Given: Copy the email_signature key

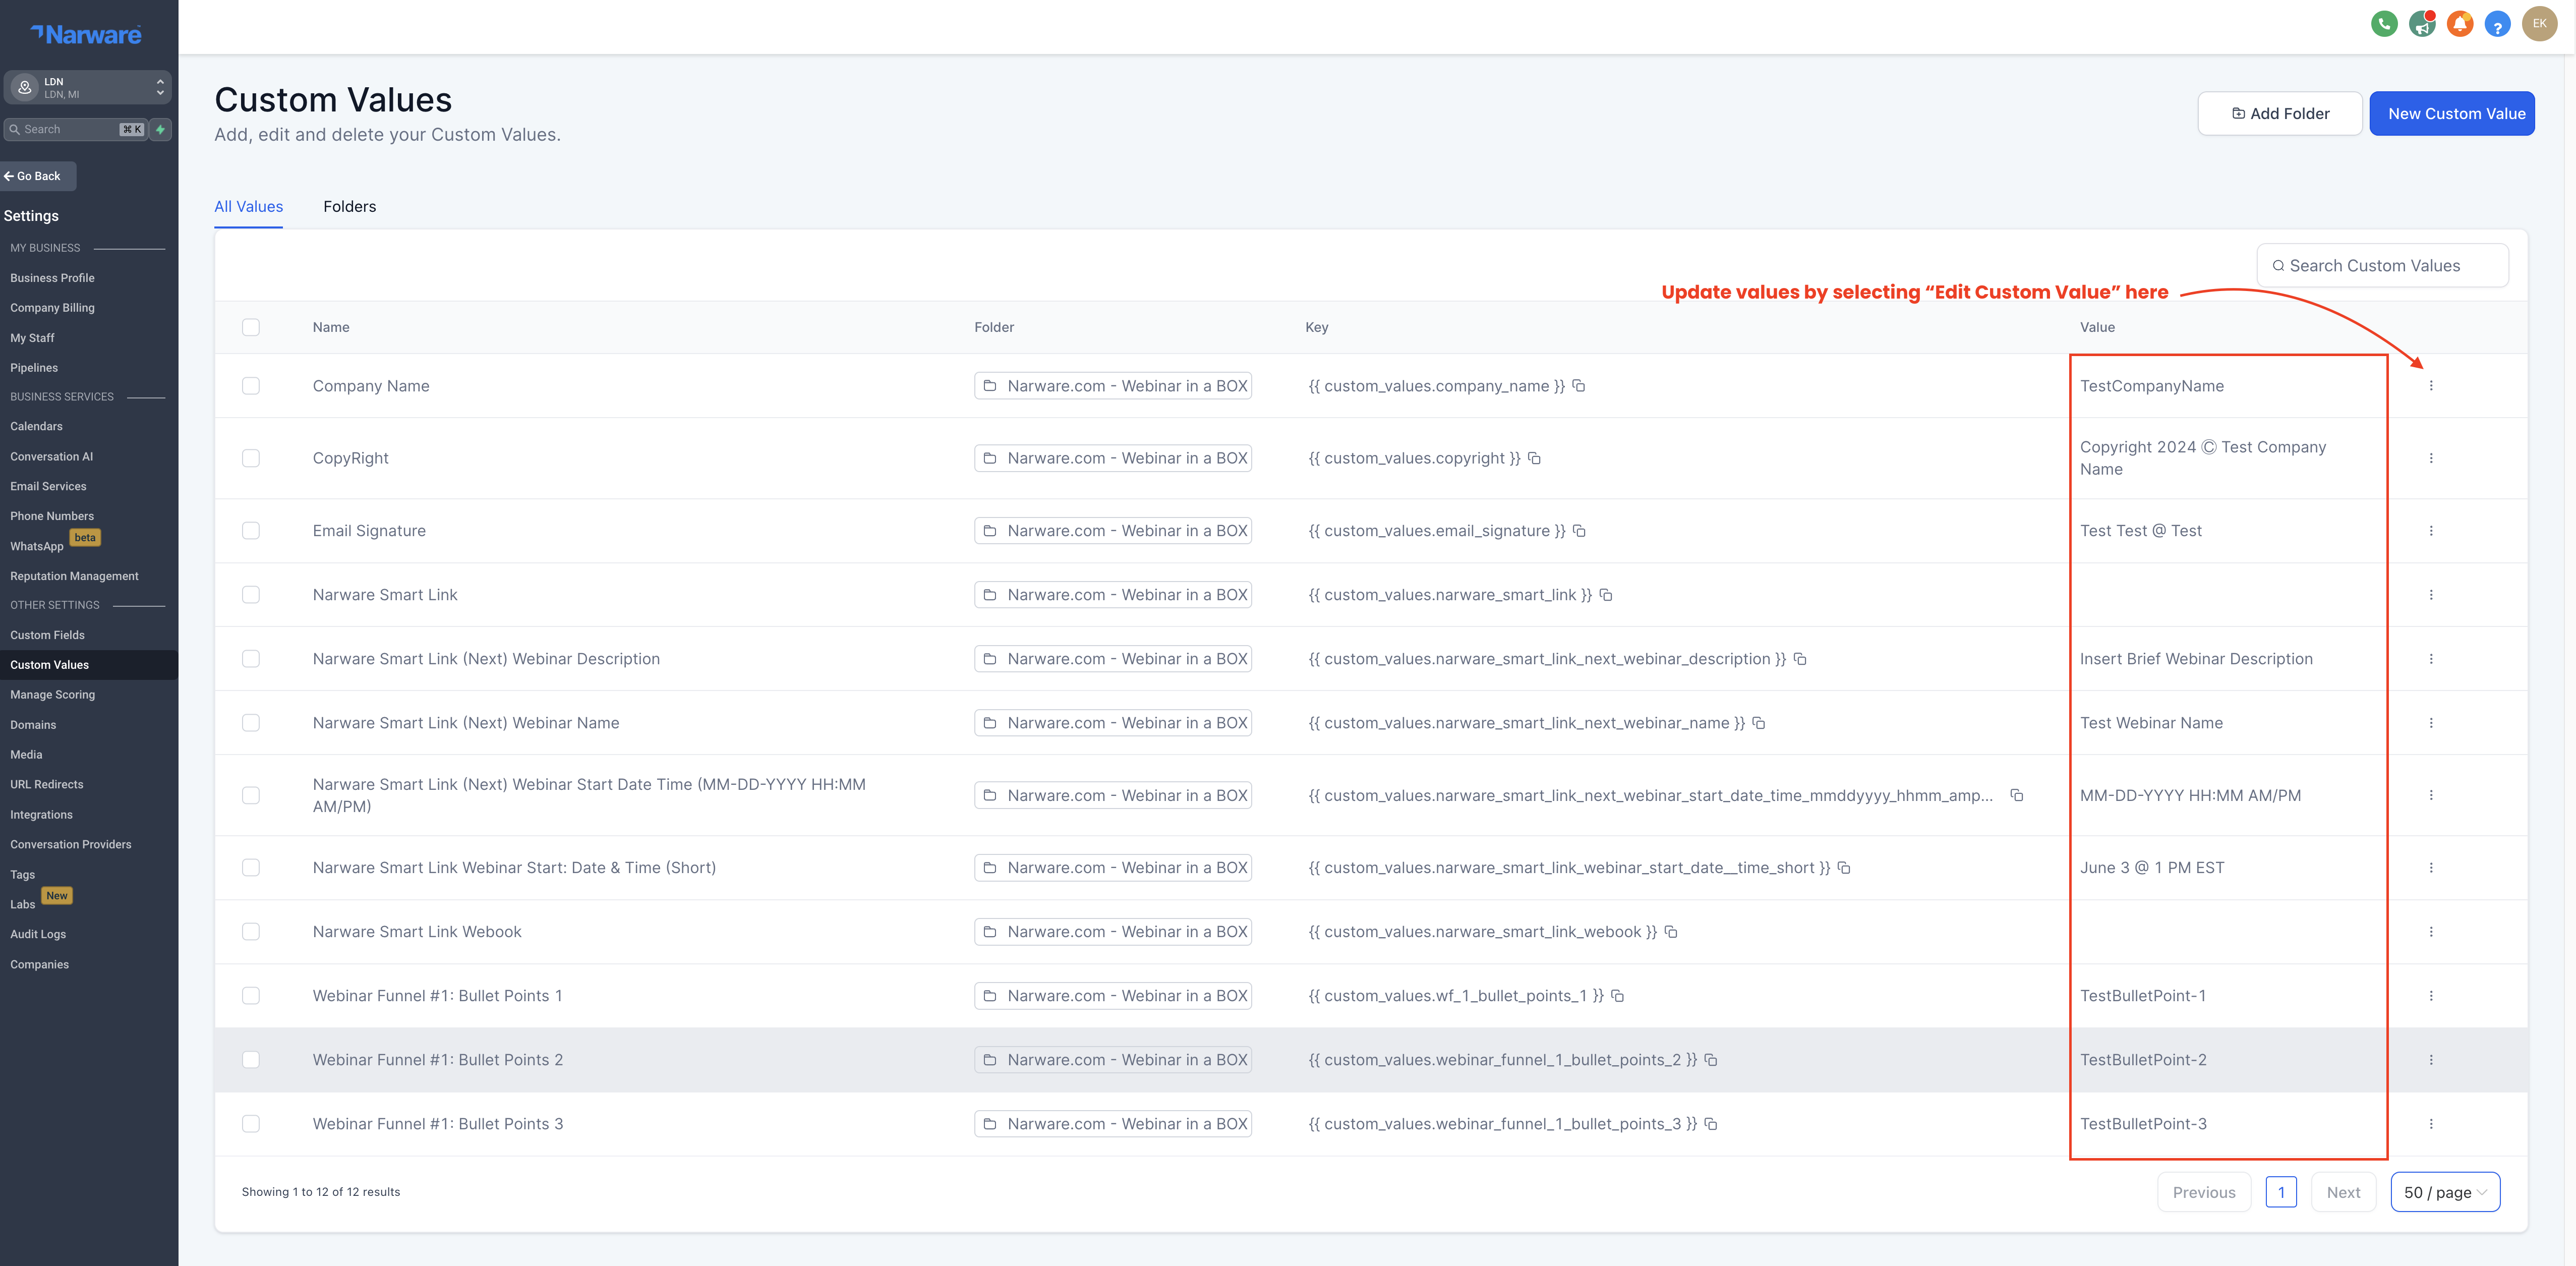Looking at the screenshot, I should (x=1579, y=531).
